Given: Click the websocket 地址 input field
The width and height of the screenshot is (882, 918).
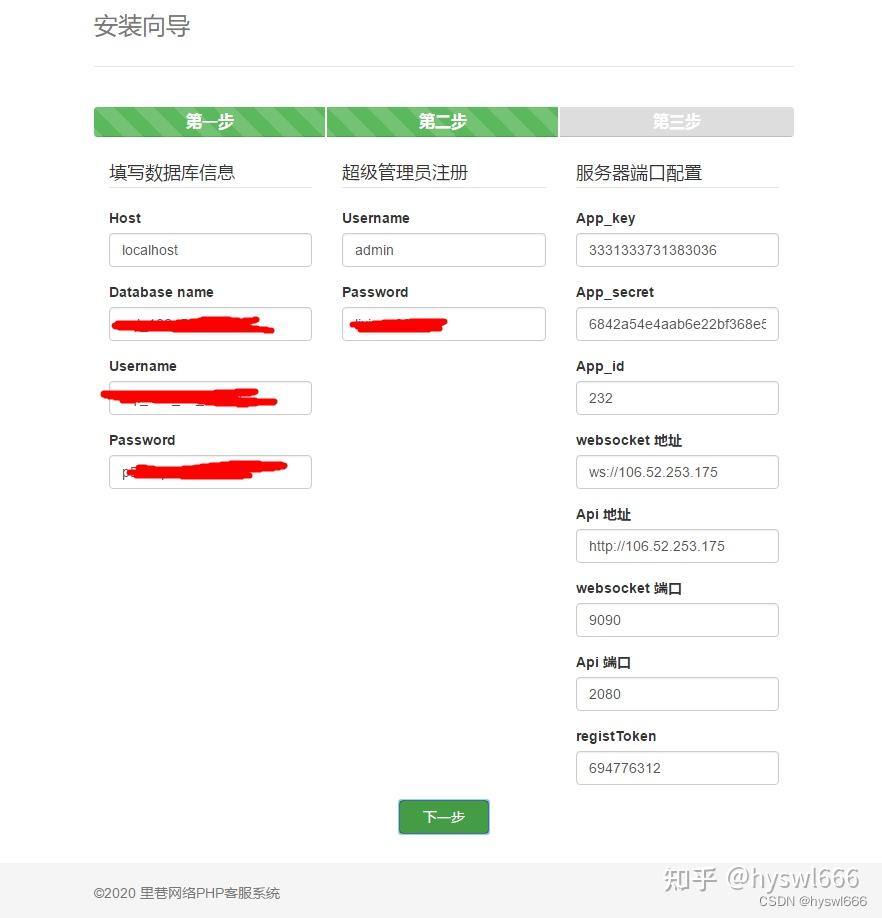Looking at the screenshot, I should [677, 472].
